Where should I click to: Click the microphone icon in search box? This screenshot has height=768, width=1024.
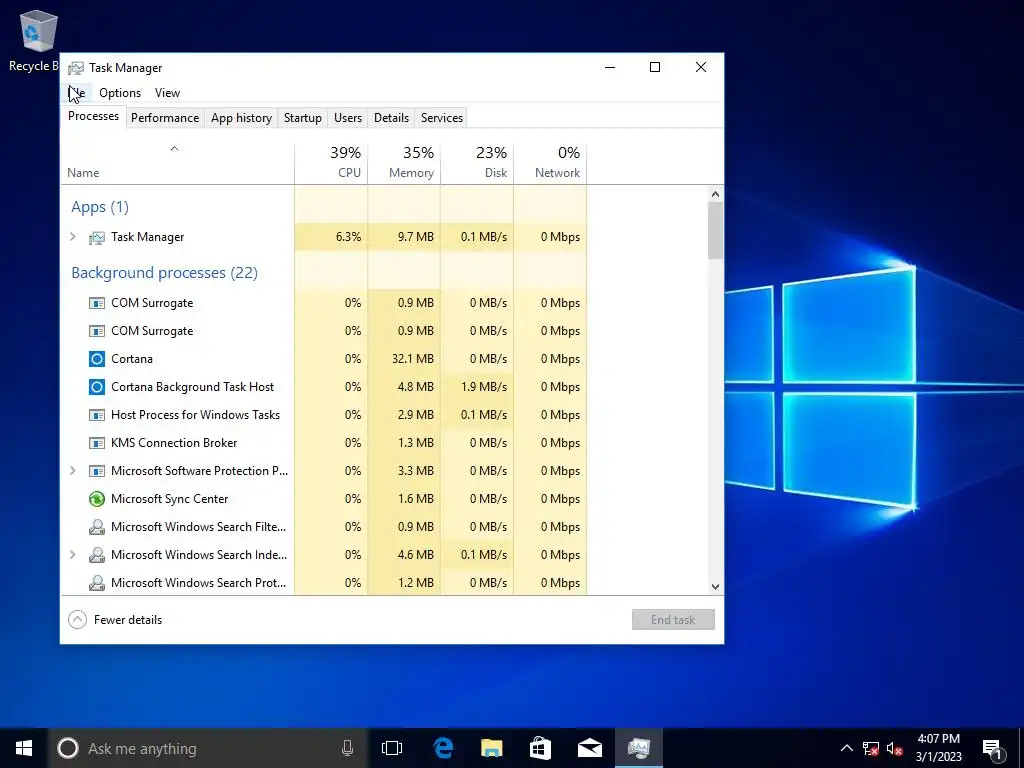(347, 748)
